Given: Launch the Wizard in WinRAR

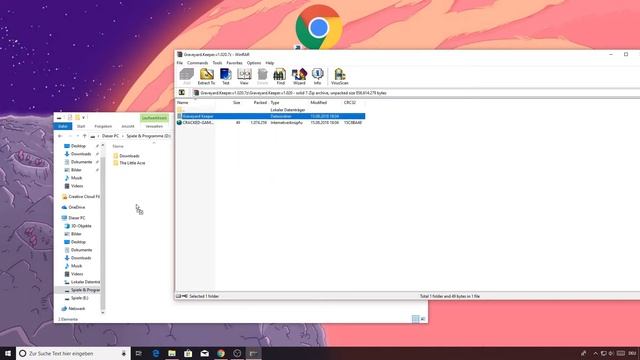Looking at the screenshot, I should coord(299,76).
